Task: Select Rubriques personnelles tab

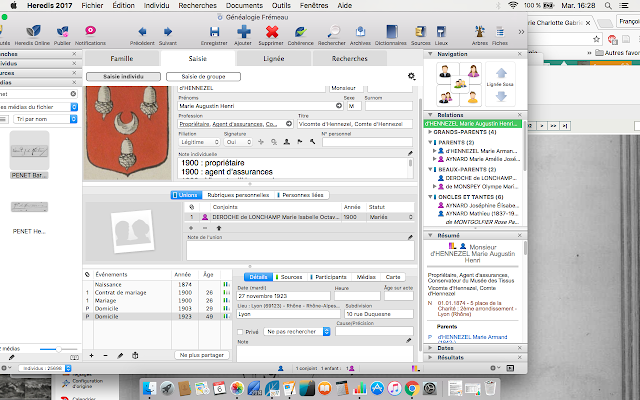Action: click(238, 195)
